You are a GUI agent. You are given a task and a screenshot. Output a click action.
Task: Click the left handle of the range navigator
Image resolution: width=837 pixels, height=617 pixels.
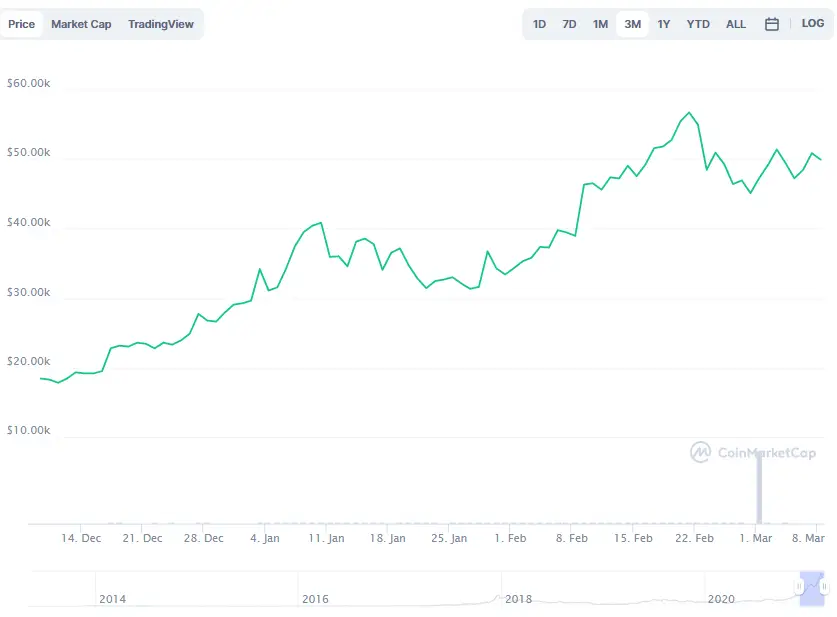tap(799, 587)
